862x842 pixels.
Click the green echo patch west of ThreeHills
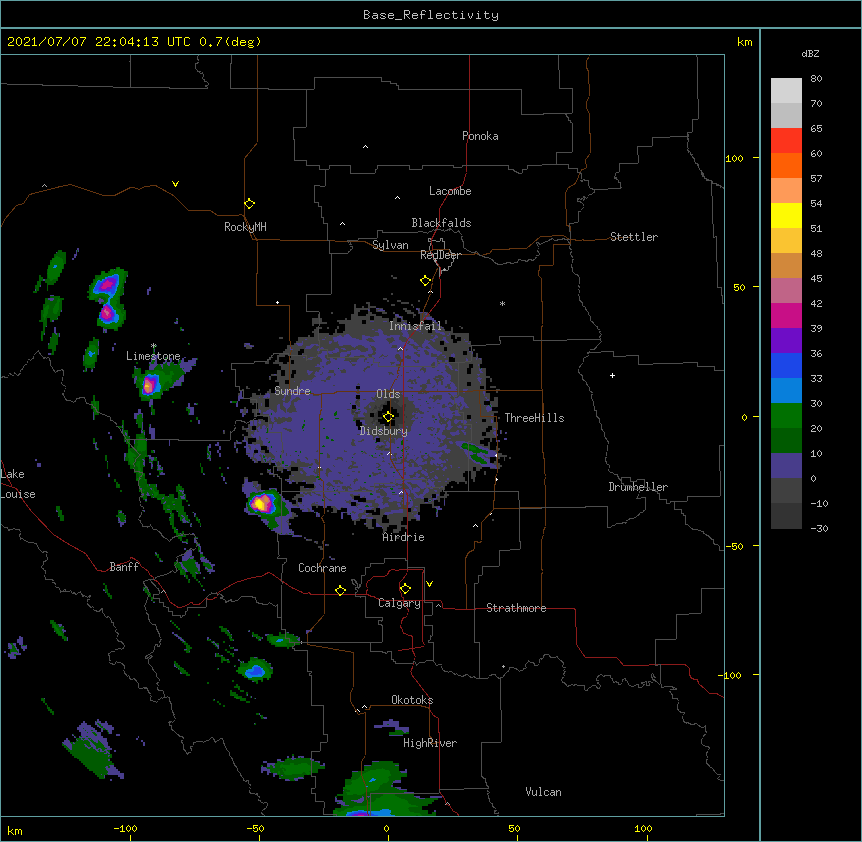(x=476, y=452)
